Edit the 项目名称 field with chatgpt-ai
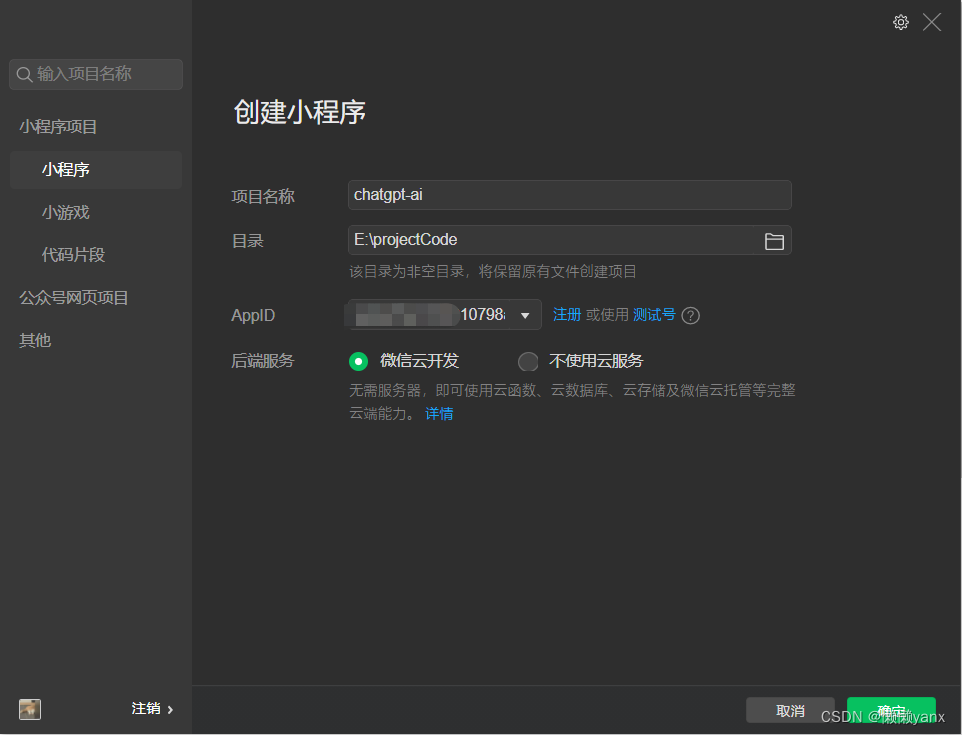This screenshot has width=962, height=735. [569, 195]
